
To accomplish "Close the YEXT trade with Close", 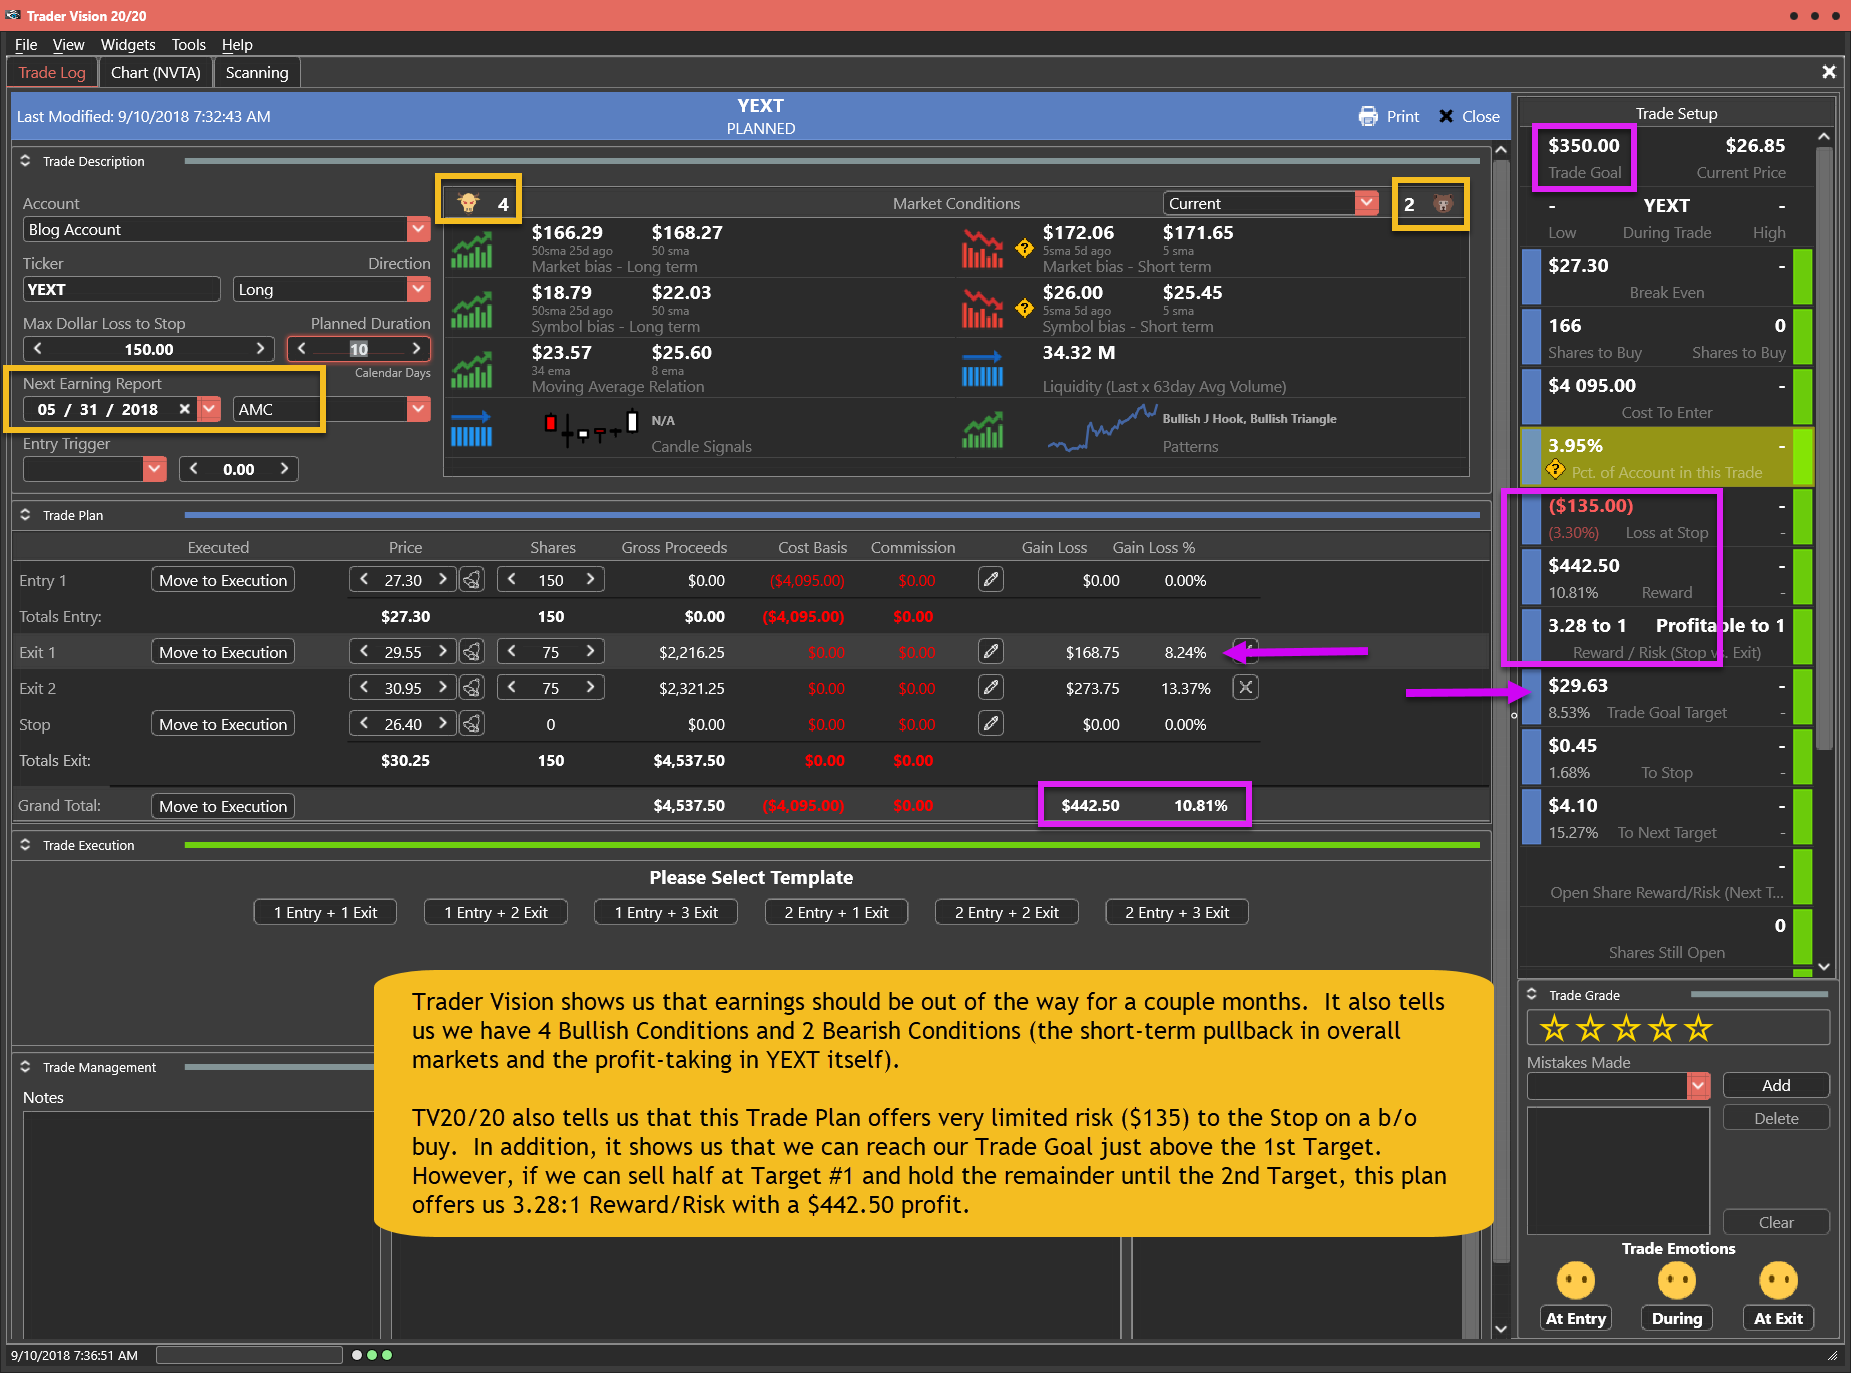I will coord(1469,117).
